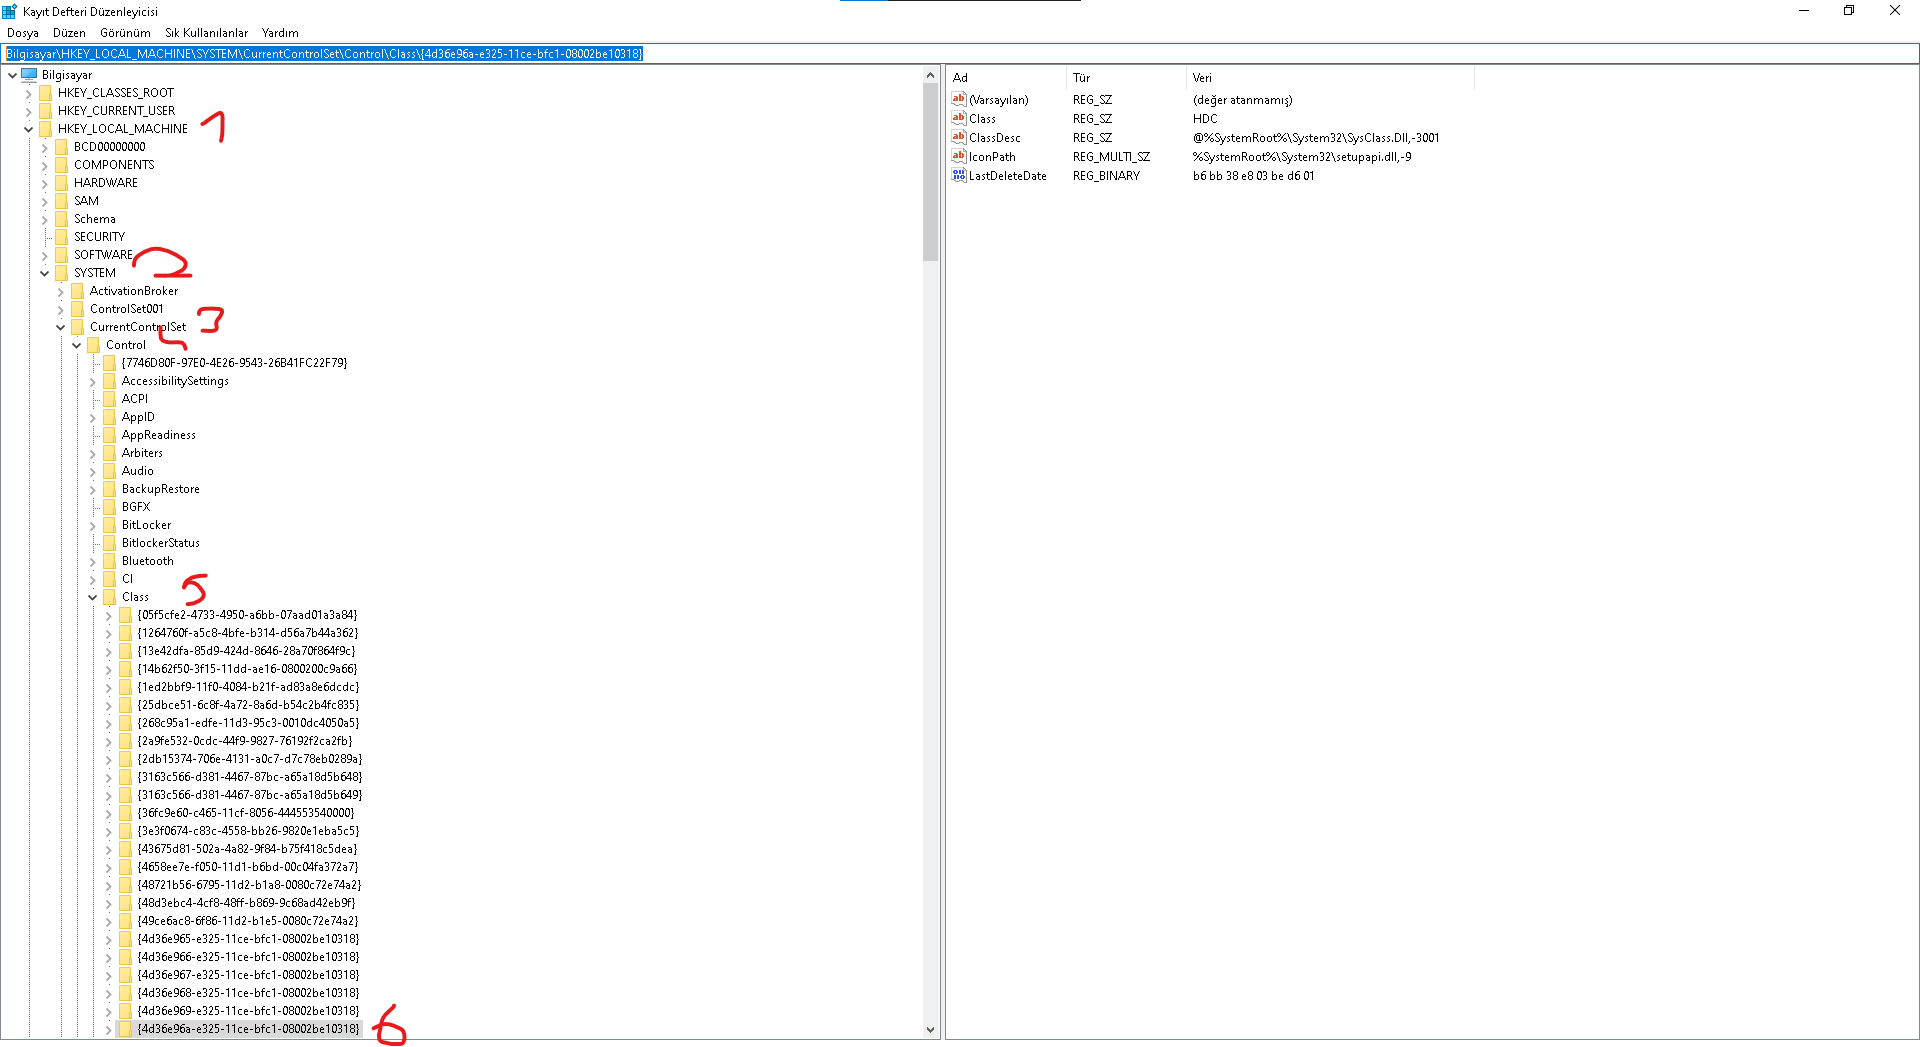Select the {36fc9e60-c465-11cf-8056-444553540000} key
Screen dimensions: 1920x1047
pos(246,813)
